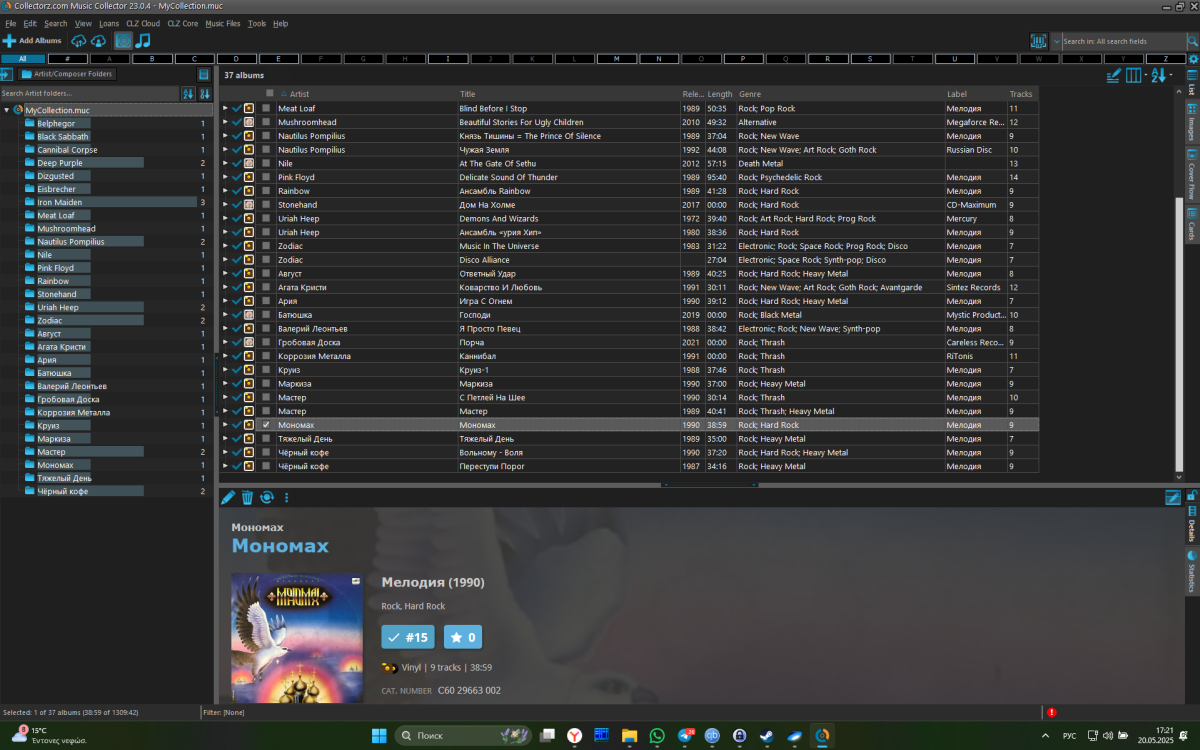This screenshot has height=750, width=1200.
Task: Check the Mushroomhead row checkbox
Action: (x=267, y=122)
